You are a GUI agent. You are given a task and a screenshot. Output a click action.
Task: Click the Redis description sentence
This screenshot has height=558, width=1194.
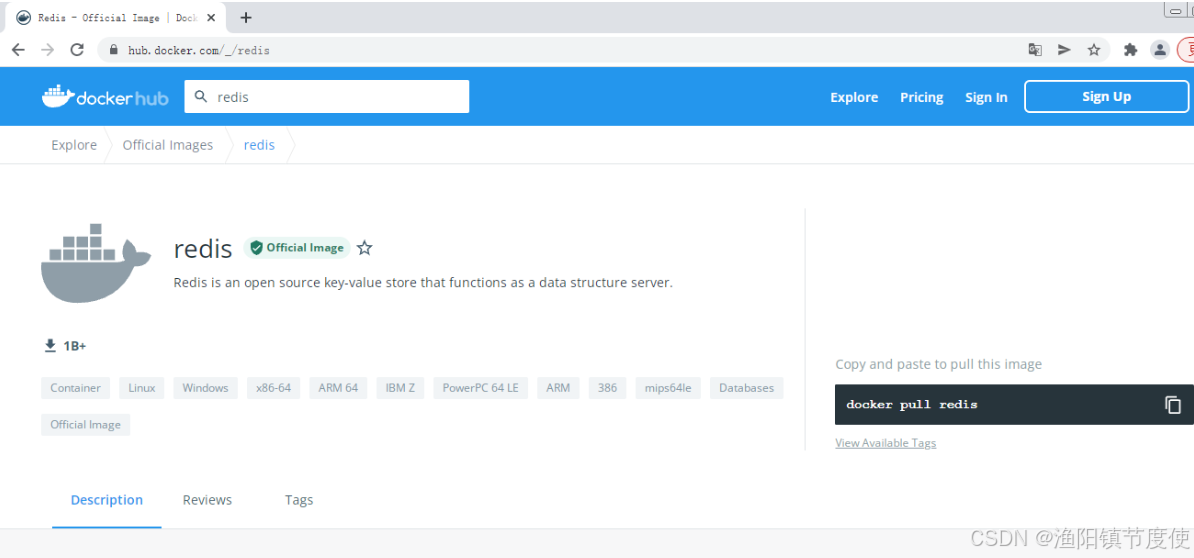pos(423,283)
